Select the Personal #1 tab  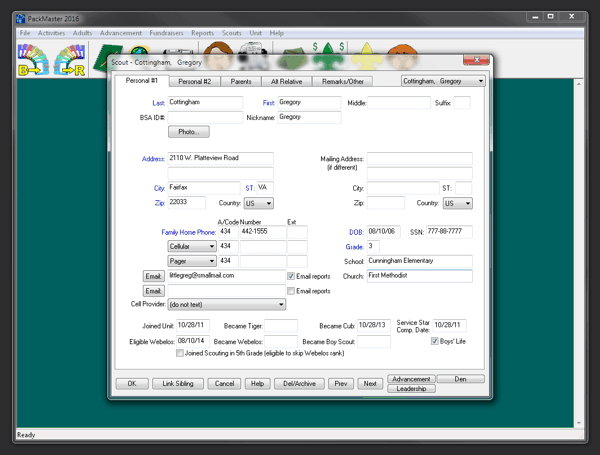(142, 80)
